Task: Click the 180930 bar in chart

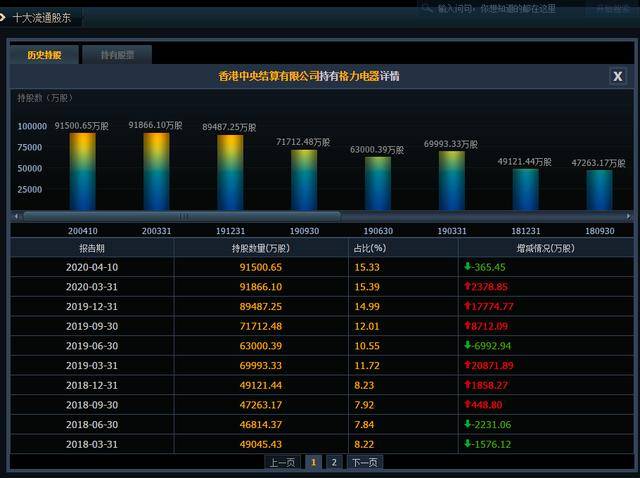Action: 600,191
